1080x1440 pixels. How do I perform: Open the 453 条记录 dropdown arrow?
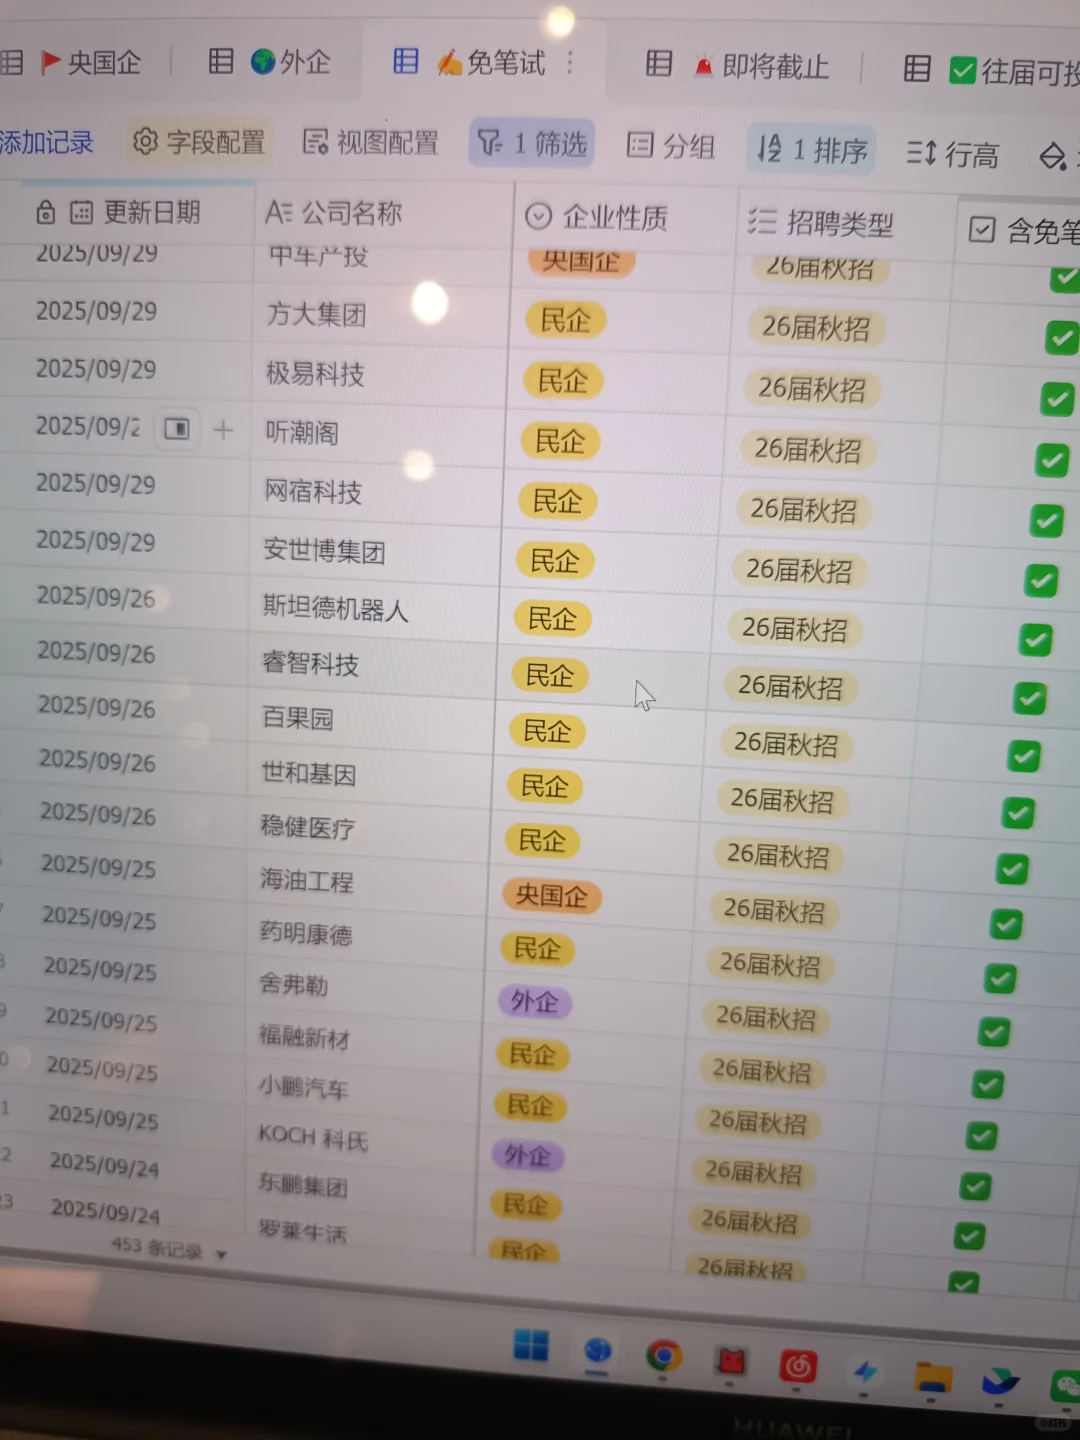click(222, 1254)
